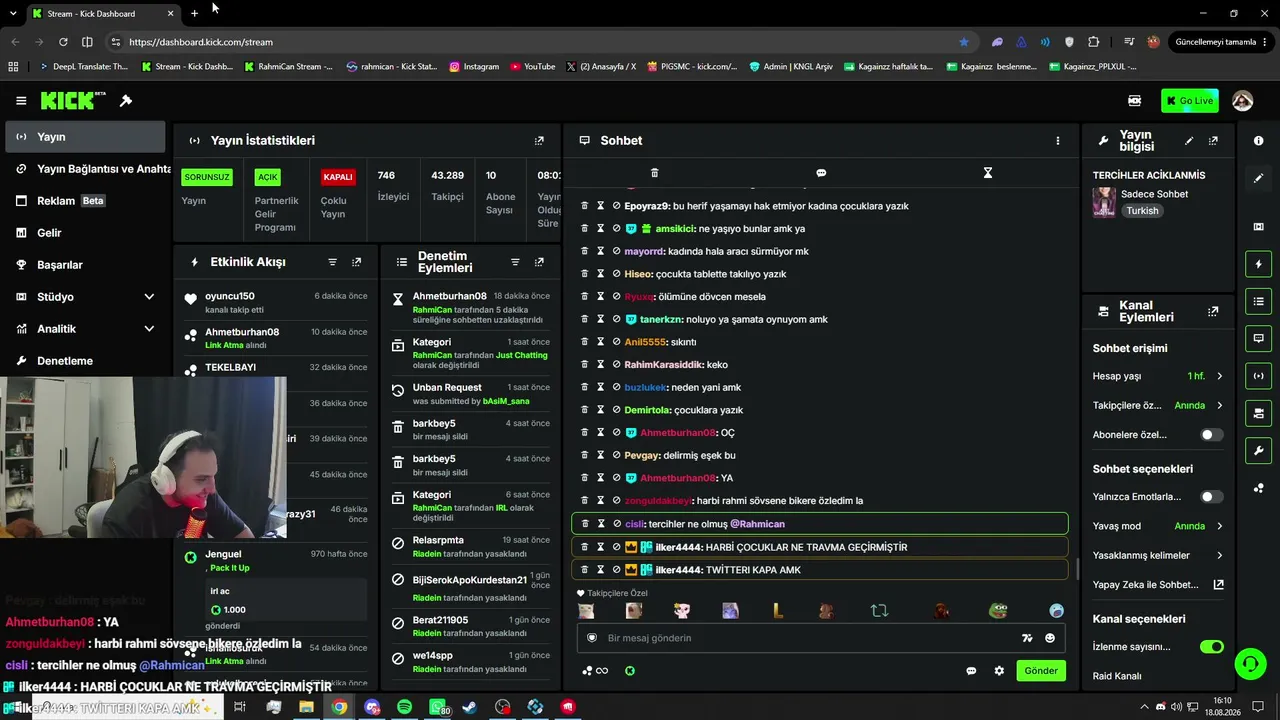Open the Takipçilere özel setting arrow
Viewport: 1280px width, 720px height.
point(1219,406)
